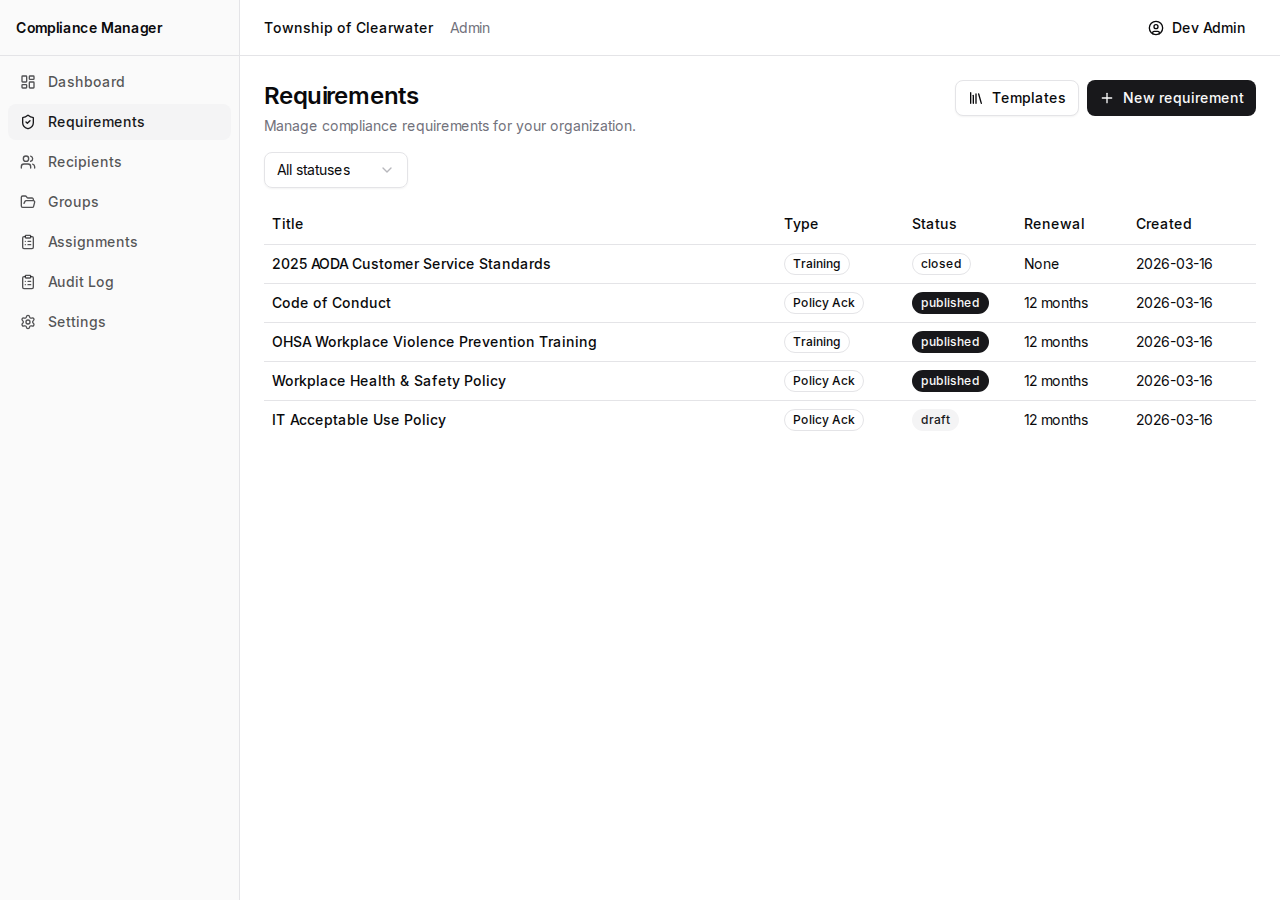Image resolution: width=1280 pixels, height=900 pixels.
Task: Create a New requirement
Action: [x=1171, y=98]
